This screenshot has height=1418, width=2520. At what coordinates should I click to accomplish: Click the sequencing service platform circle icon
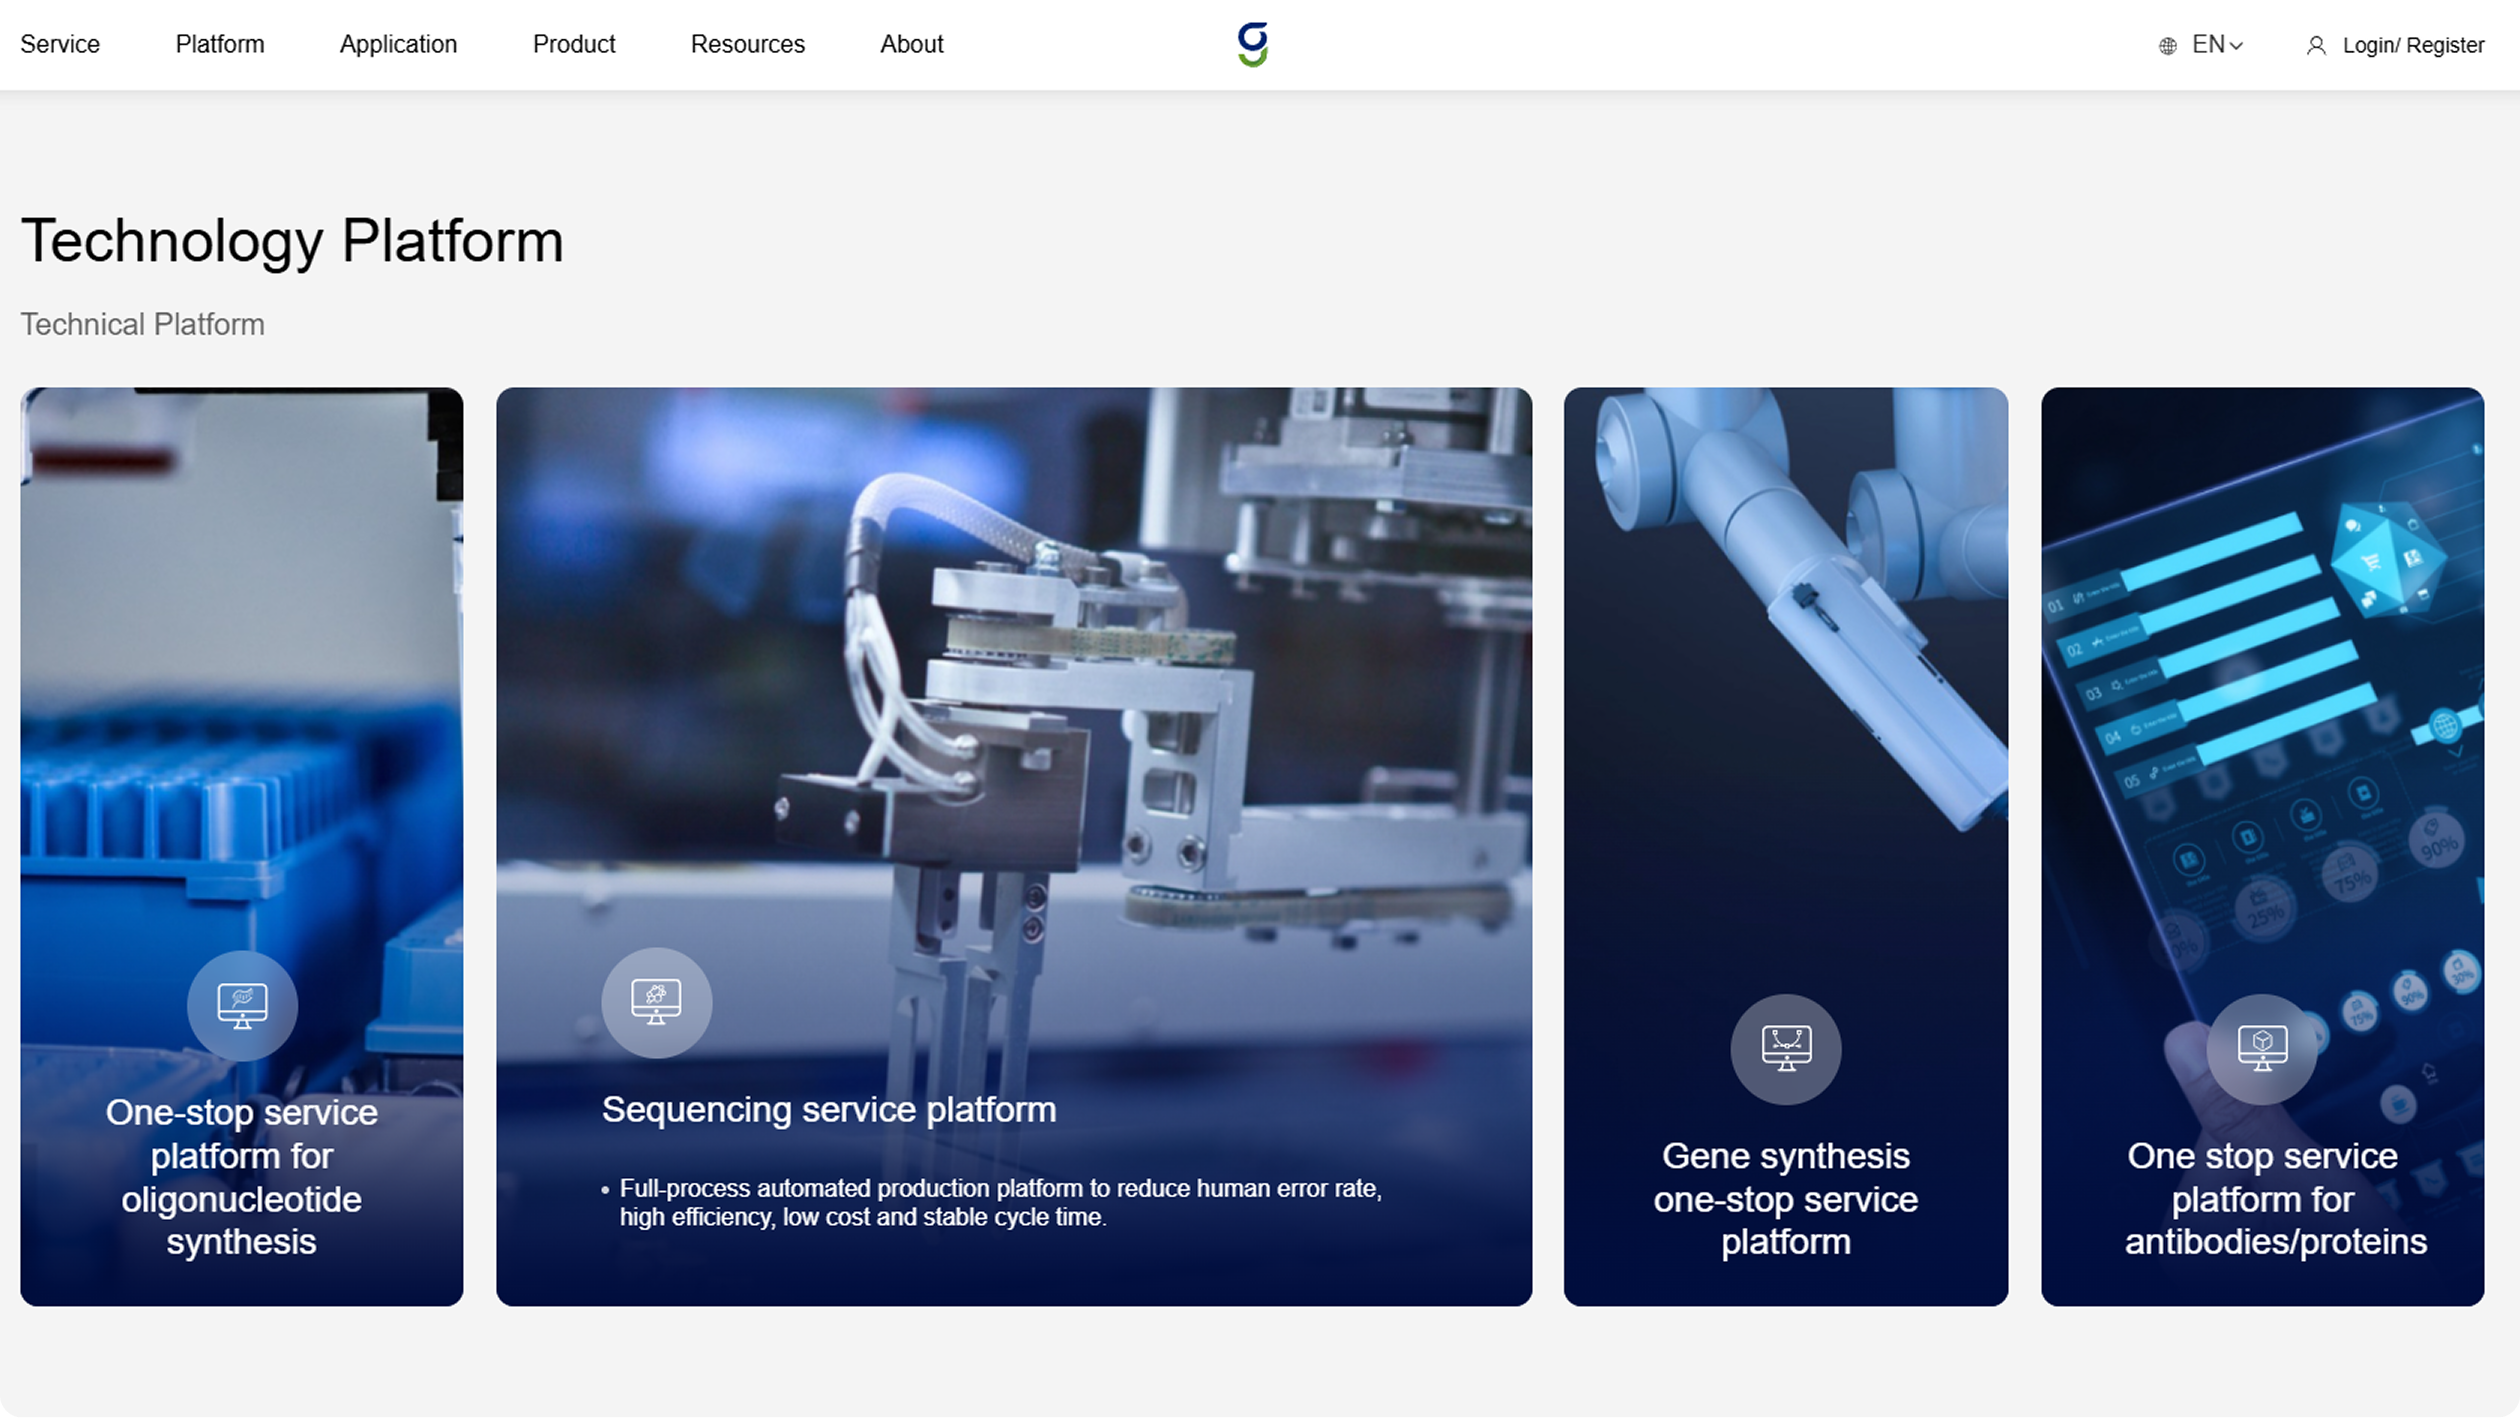(x=656, y=1002)
